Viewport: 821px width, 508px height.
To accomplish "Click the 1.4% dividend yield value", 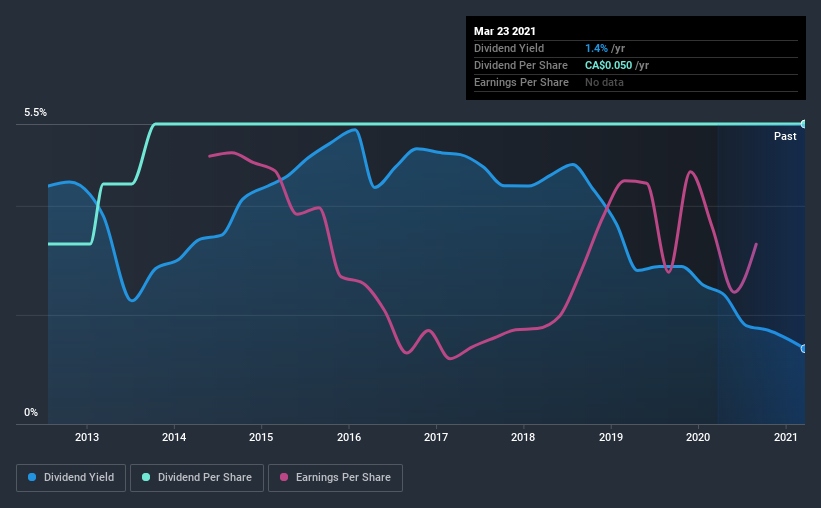I will pos(596,48).
